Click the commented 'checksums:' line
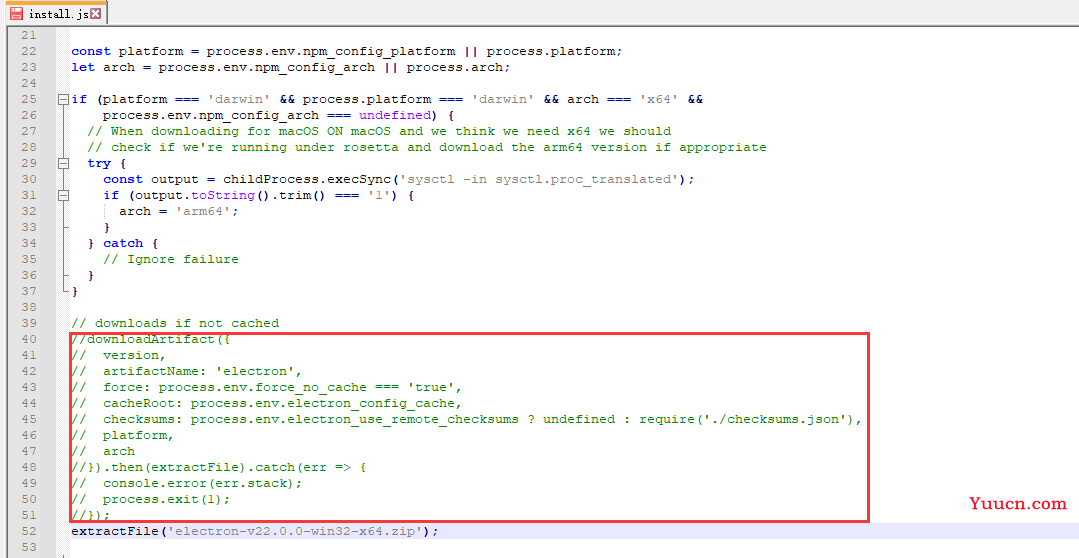The width and height of the screenshot is (1079, 558). (467, 419)
